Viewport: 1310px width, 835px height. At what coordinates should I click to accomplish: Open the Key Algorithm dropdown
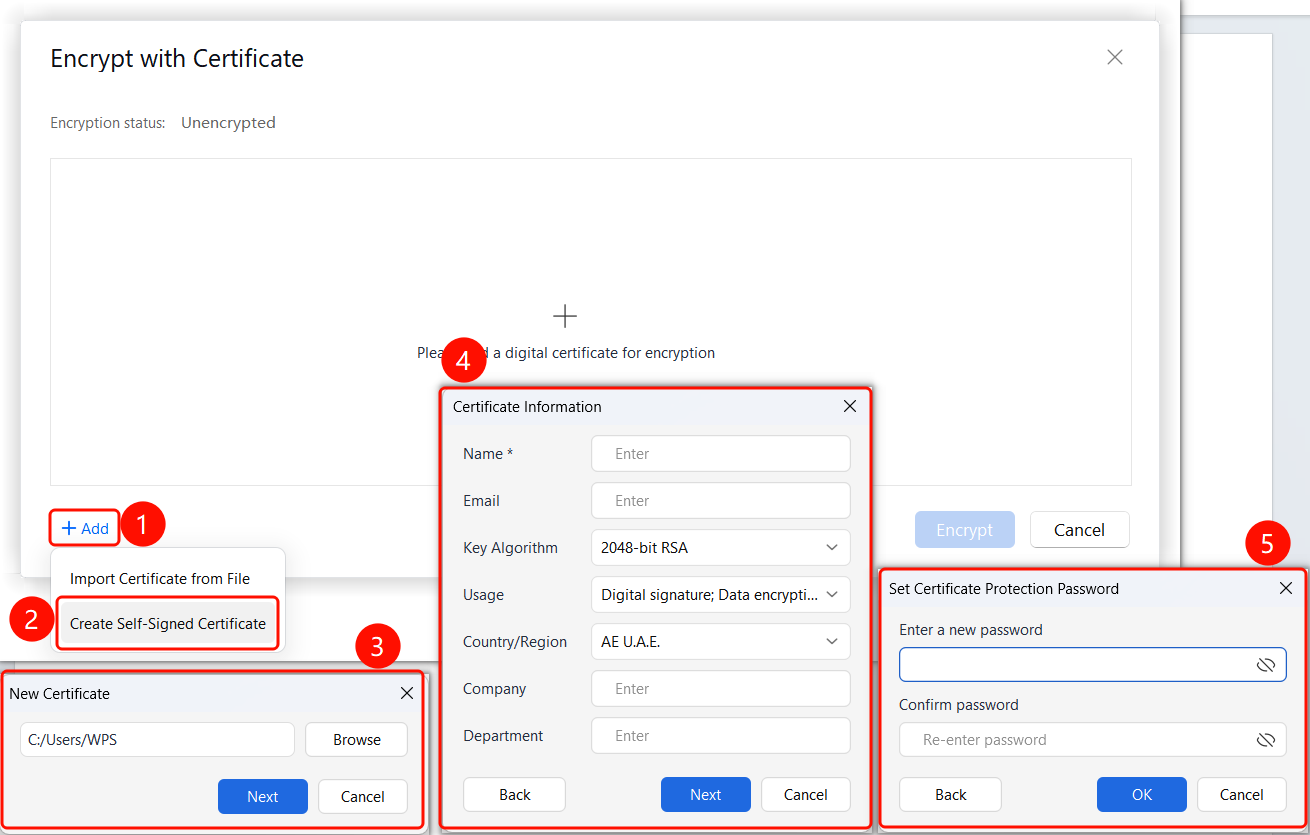[721, 547]
